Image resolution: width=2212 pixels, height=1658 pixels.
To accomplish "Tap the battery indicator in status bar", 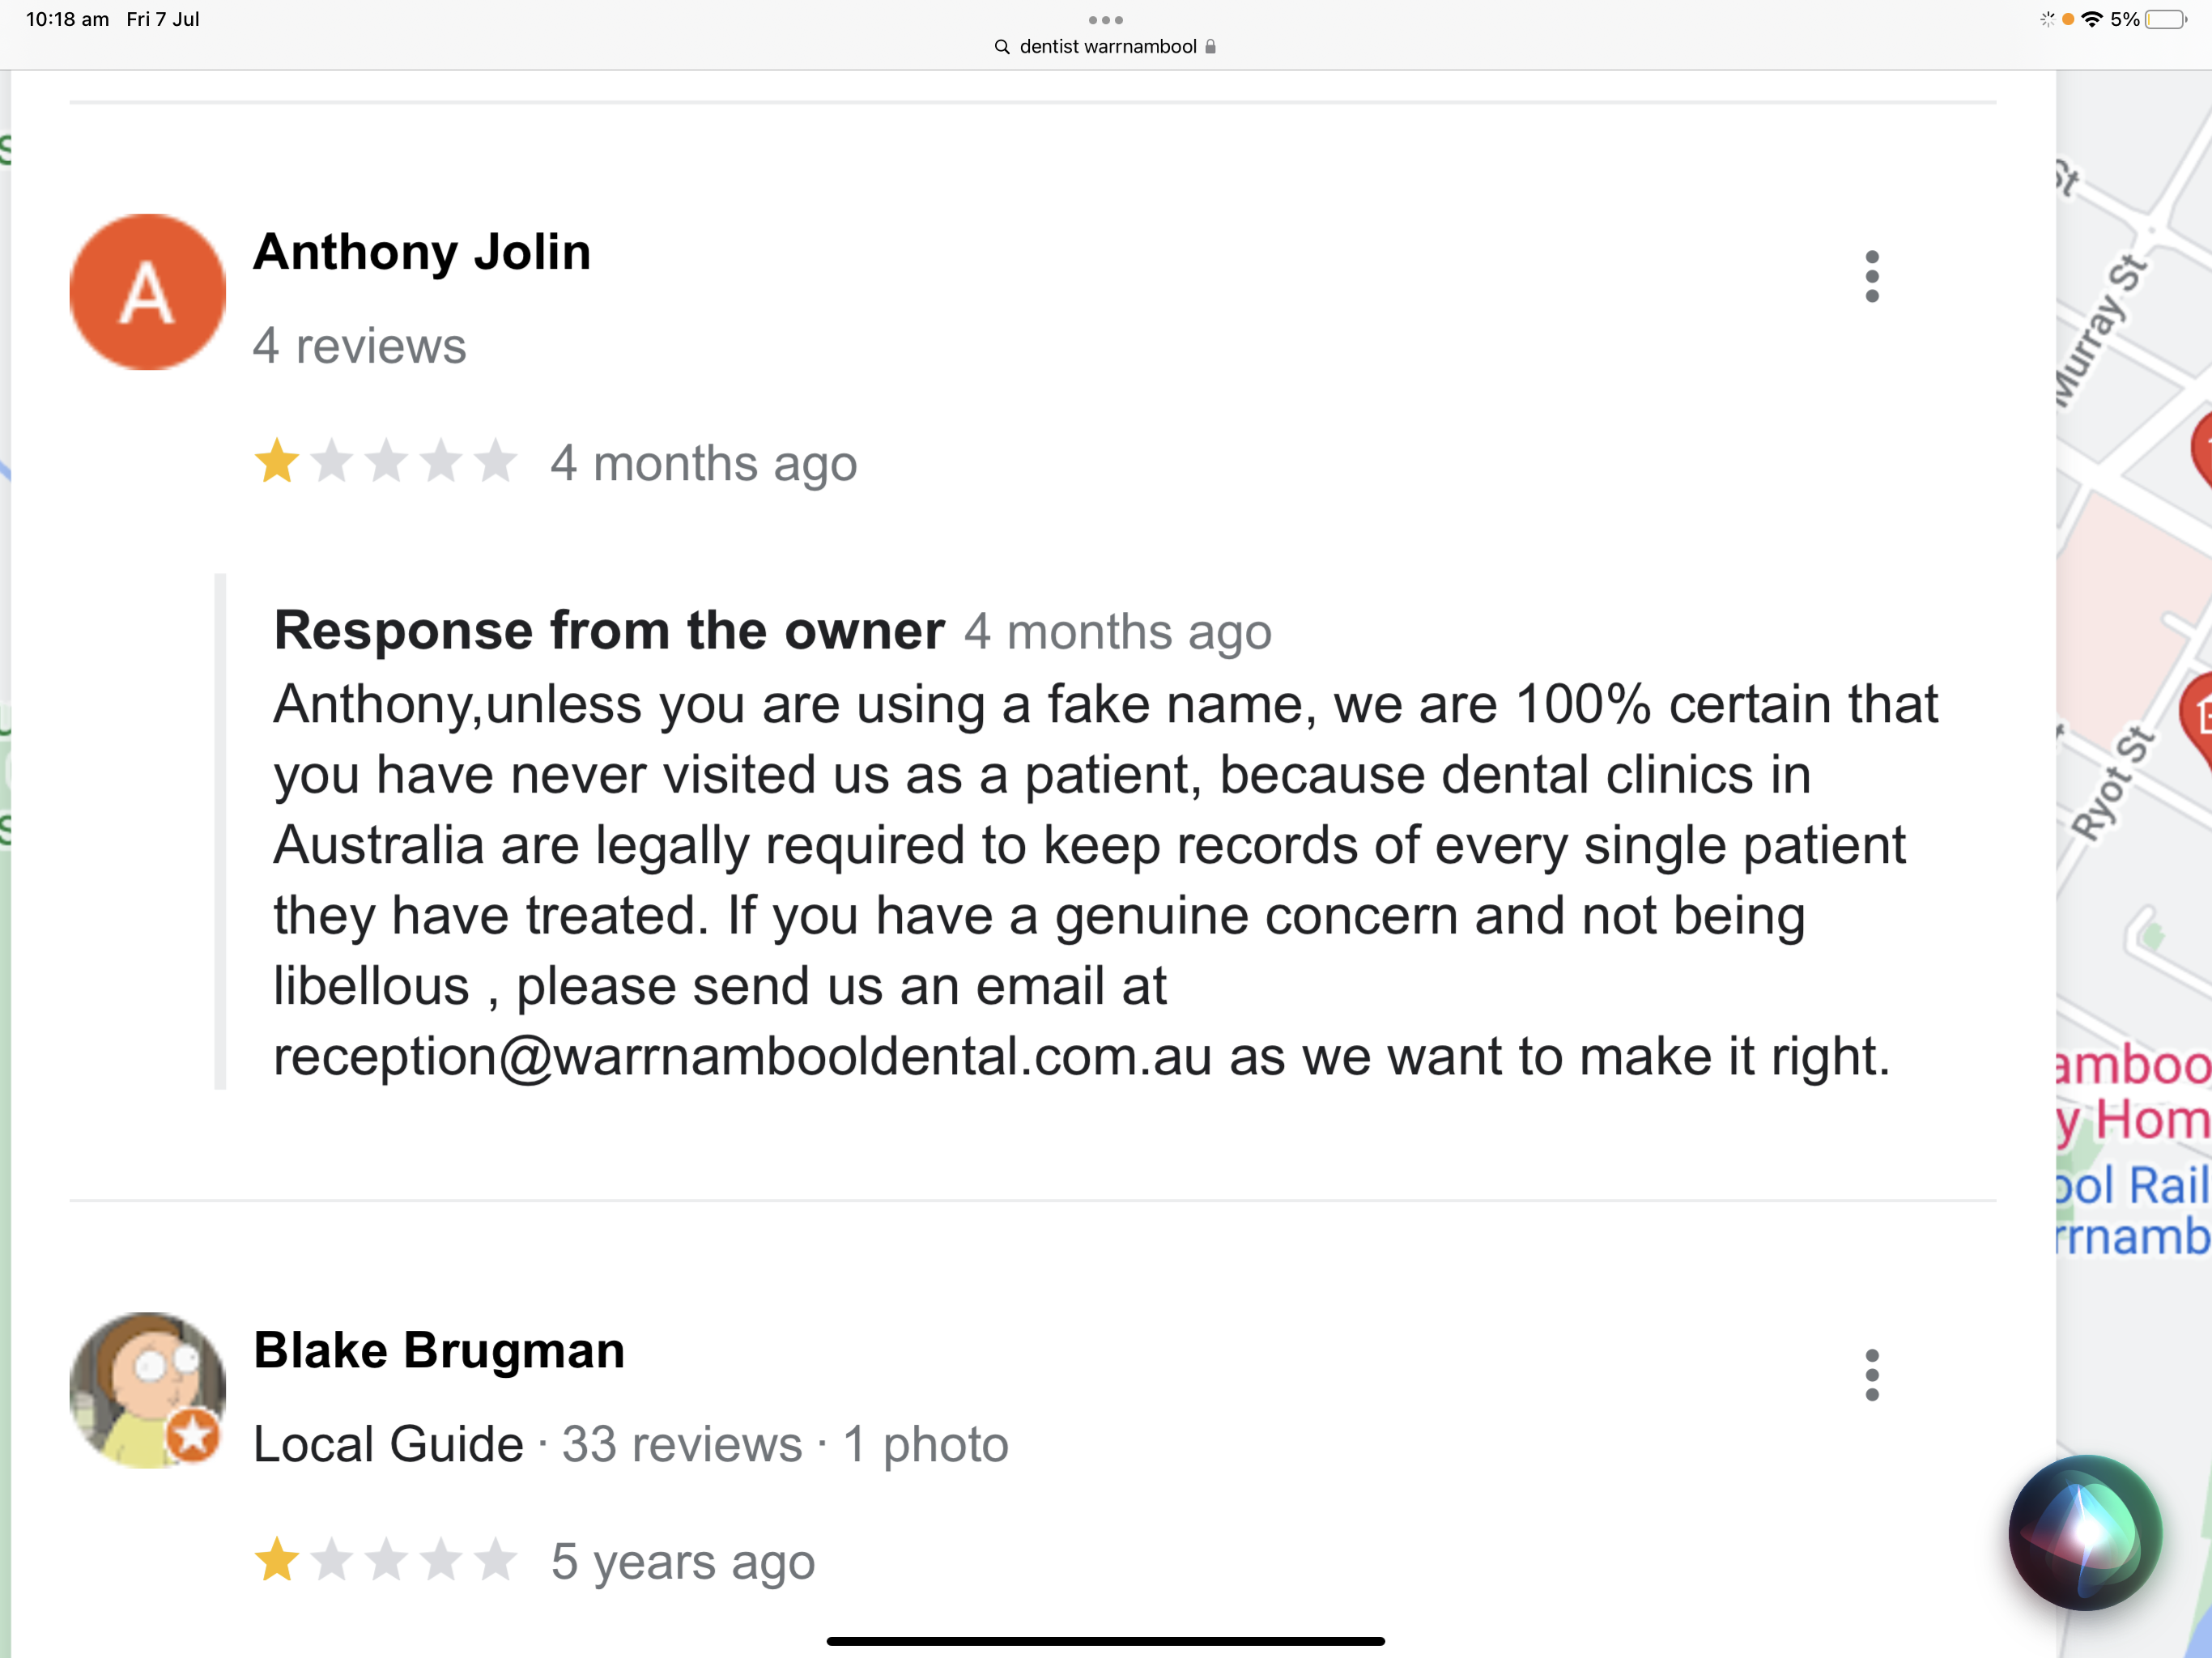I will coord(2166,20).
